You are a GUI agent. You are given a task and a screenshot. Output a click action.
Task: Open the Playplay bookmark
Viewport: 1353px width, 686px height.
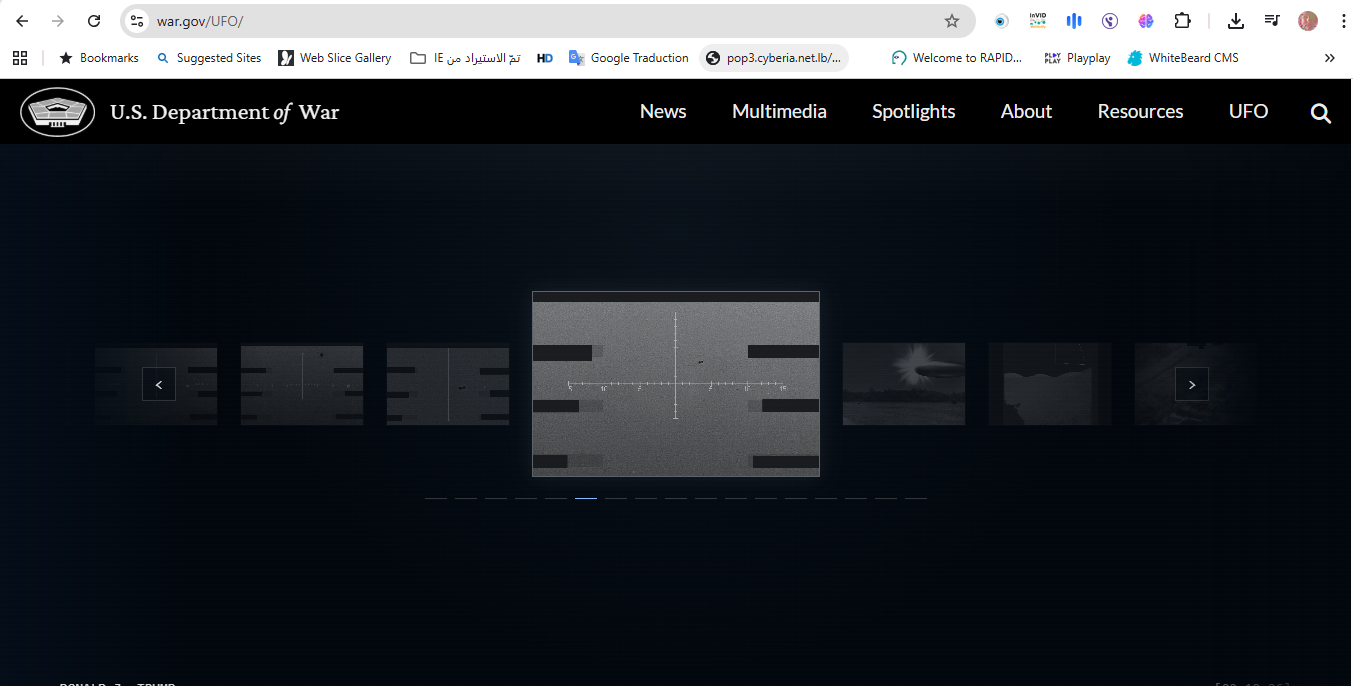[x=1077, y=58]
